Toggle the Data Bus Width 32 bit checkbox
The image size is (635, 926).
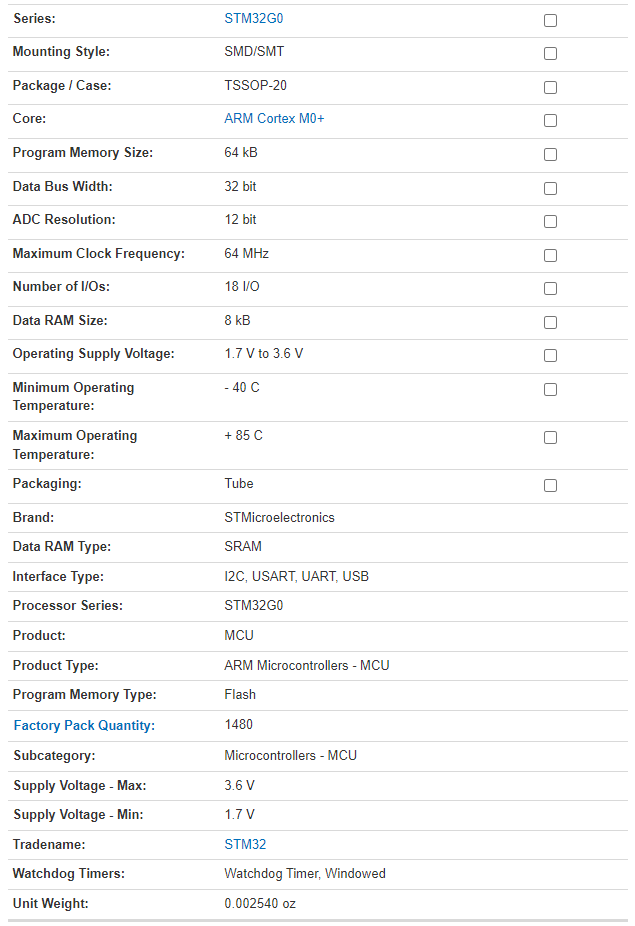tap(550, 188)
